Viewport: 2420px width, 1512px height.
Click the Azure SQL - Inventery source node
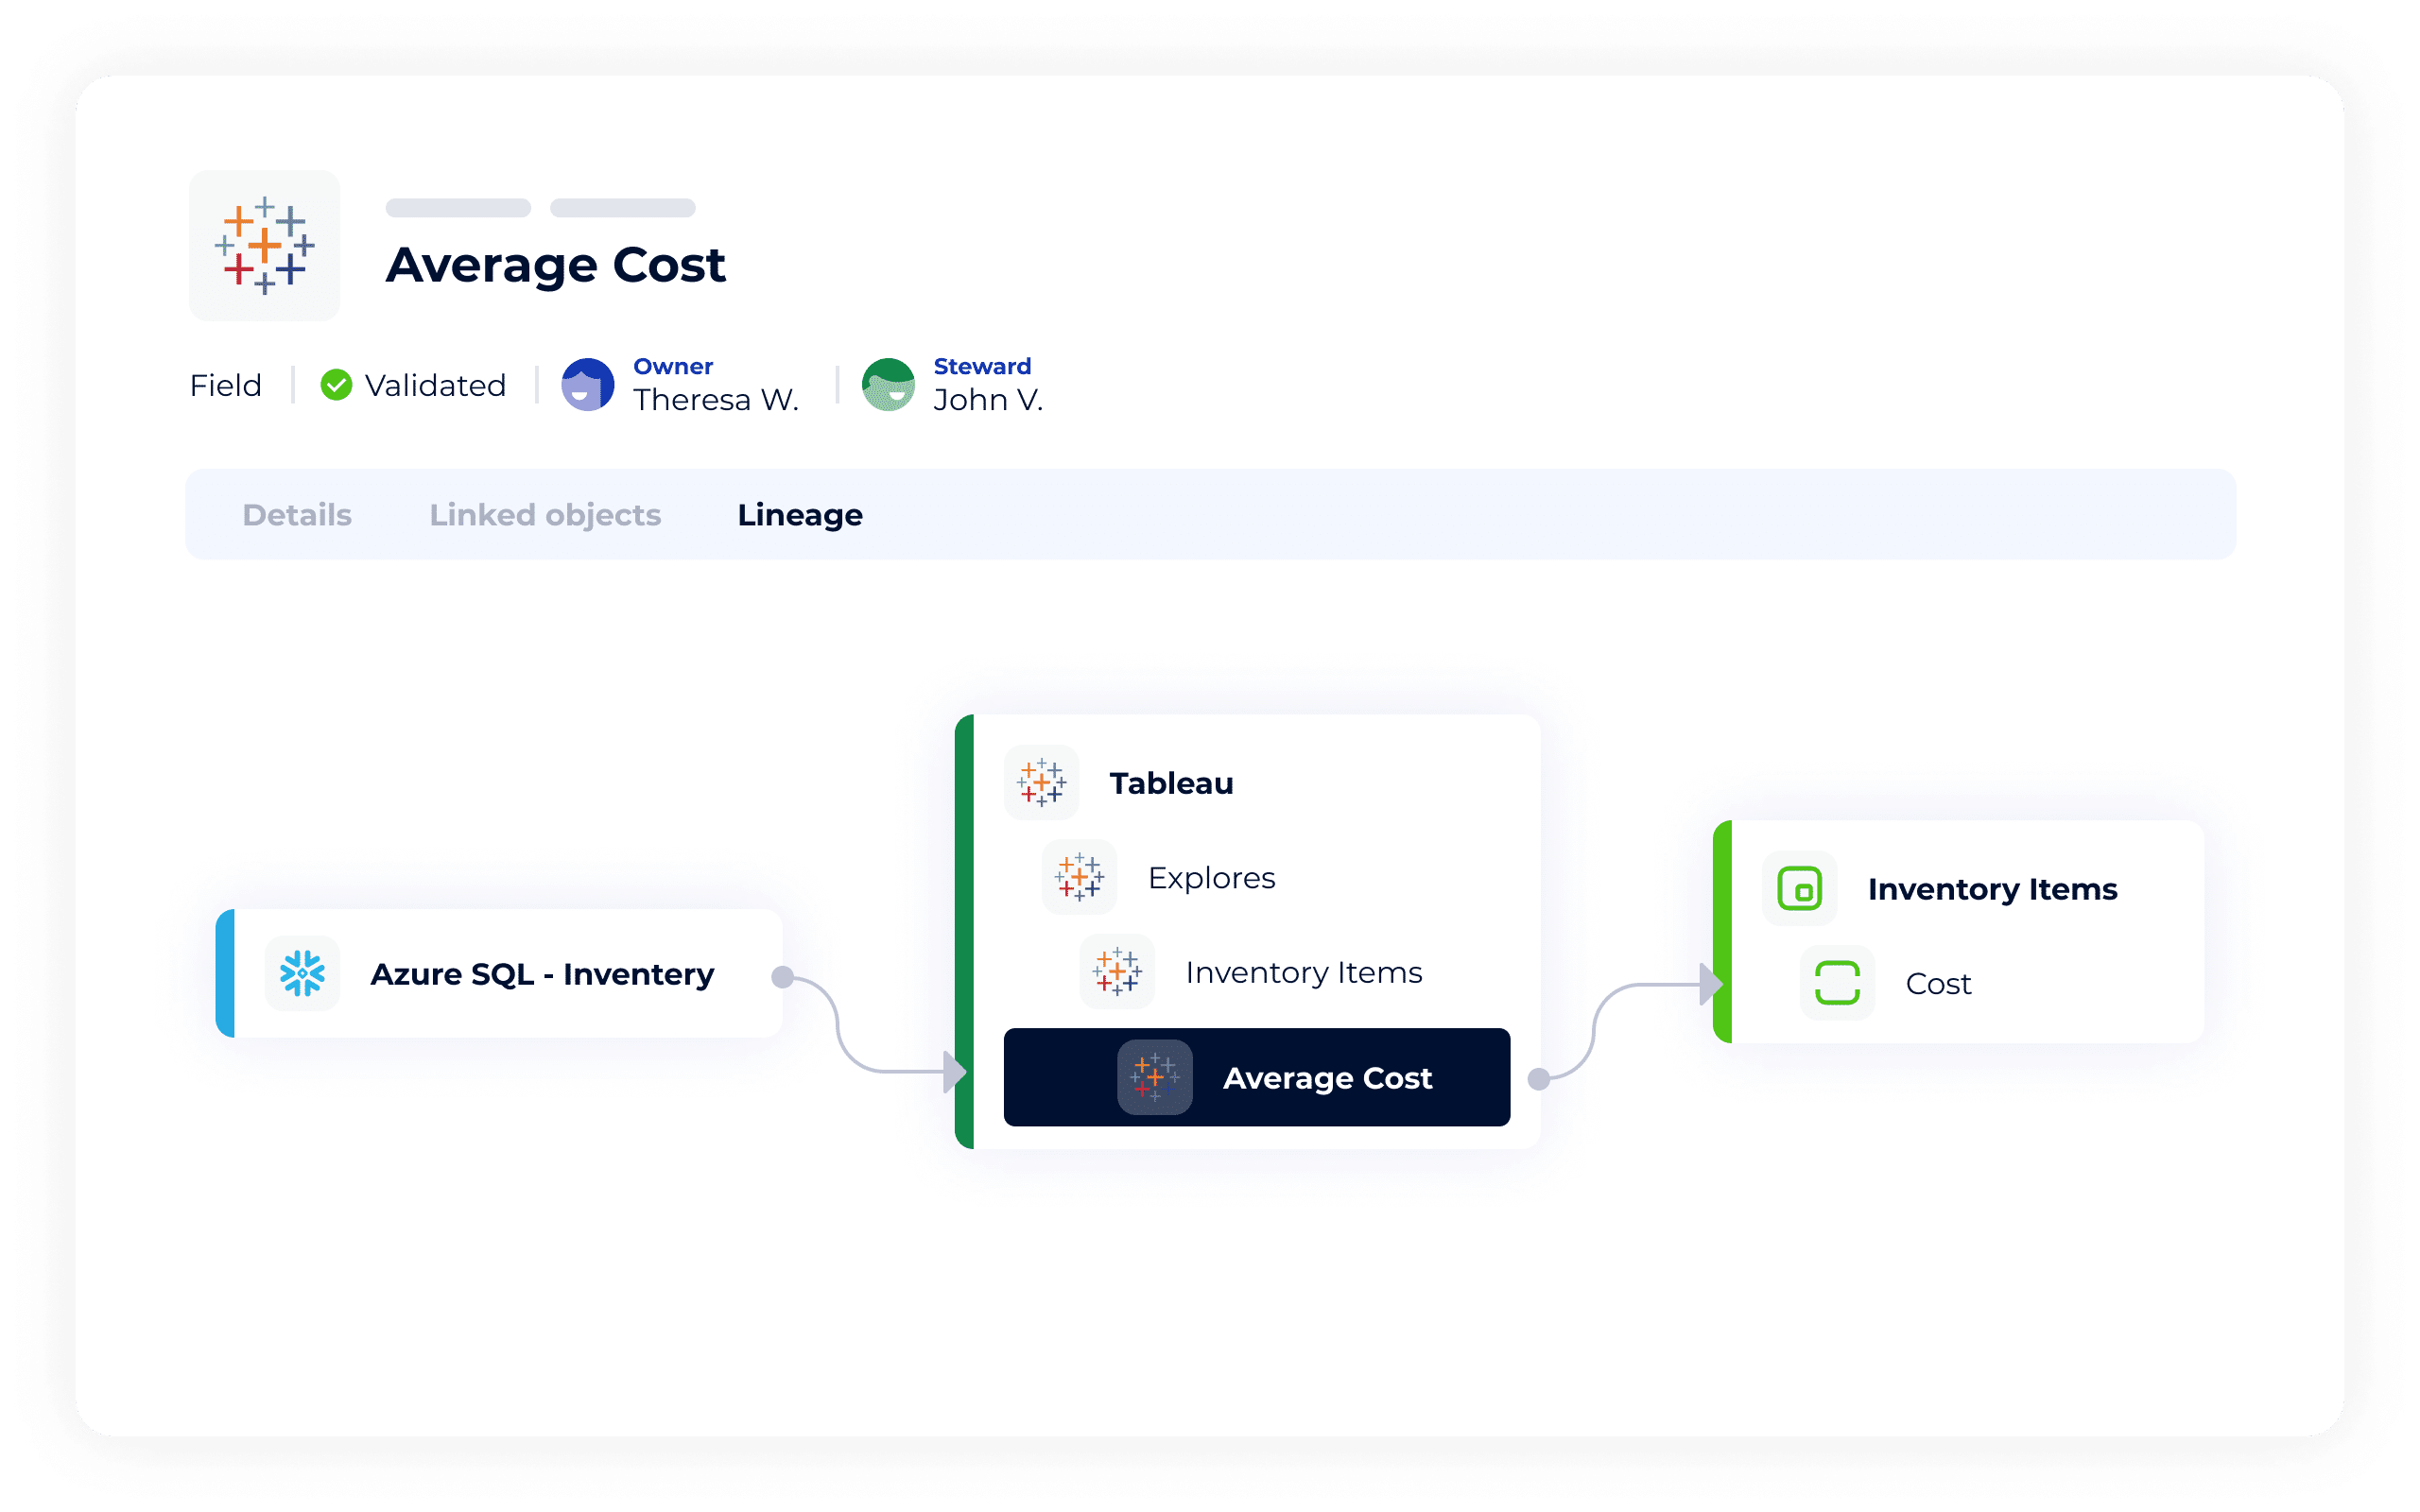coord(541,973)
